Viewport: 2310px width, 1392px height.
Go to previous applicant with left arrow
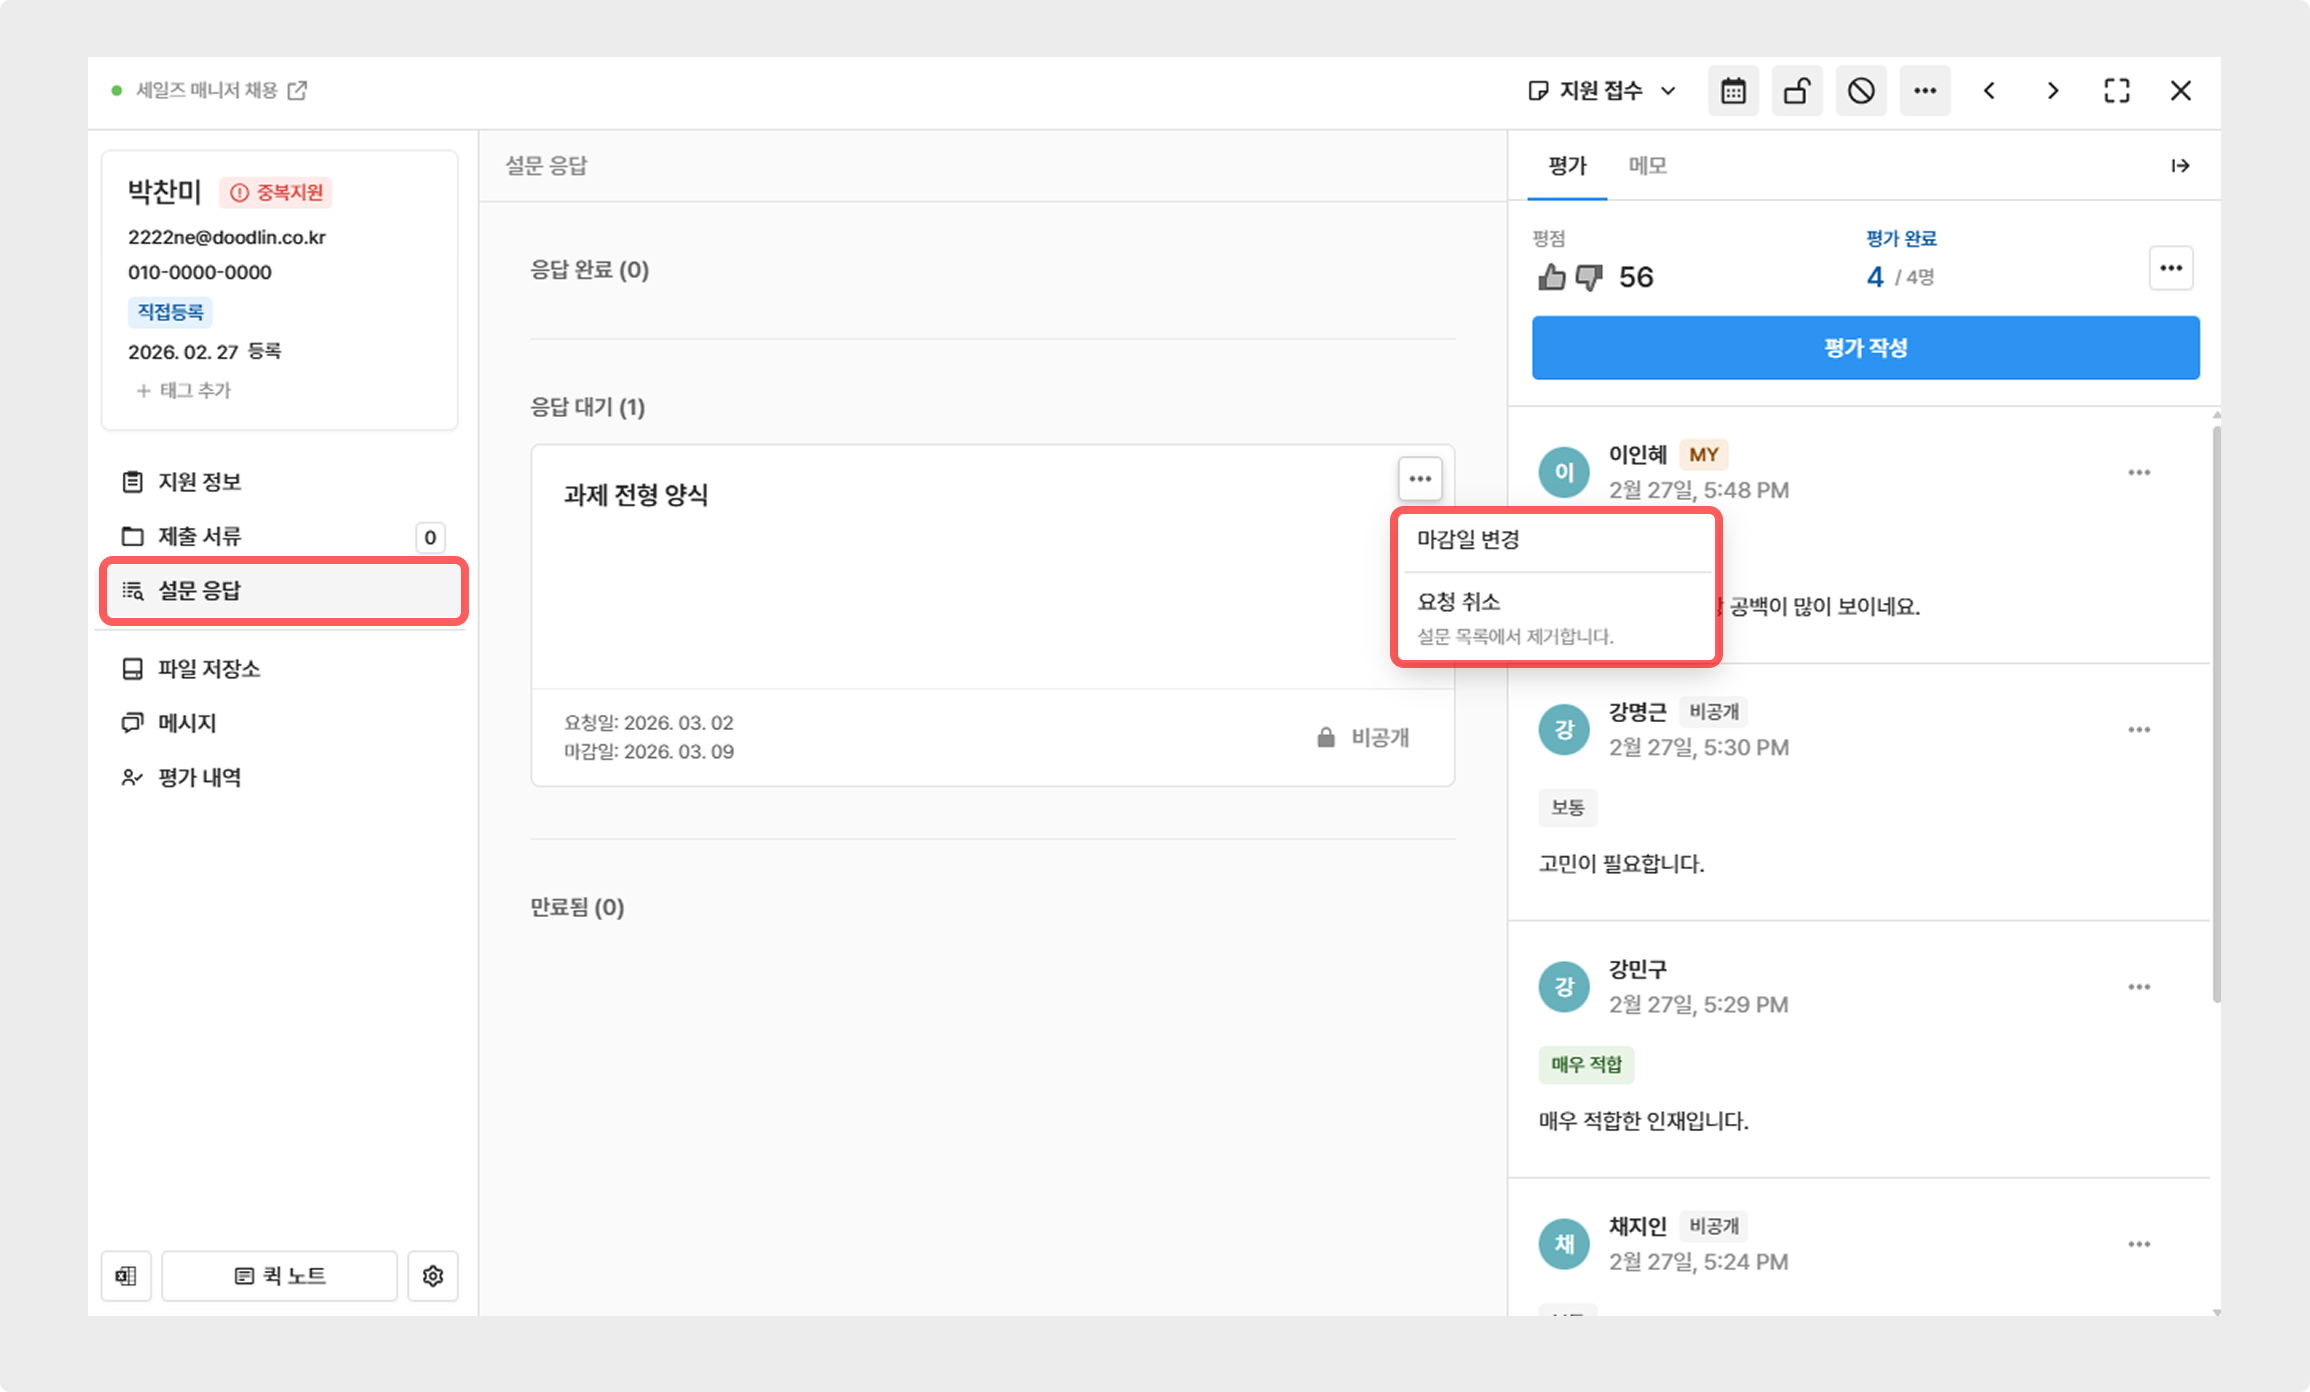(1989, 91)
